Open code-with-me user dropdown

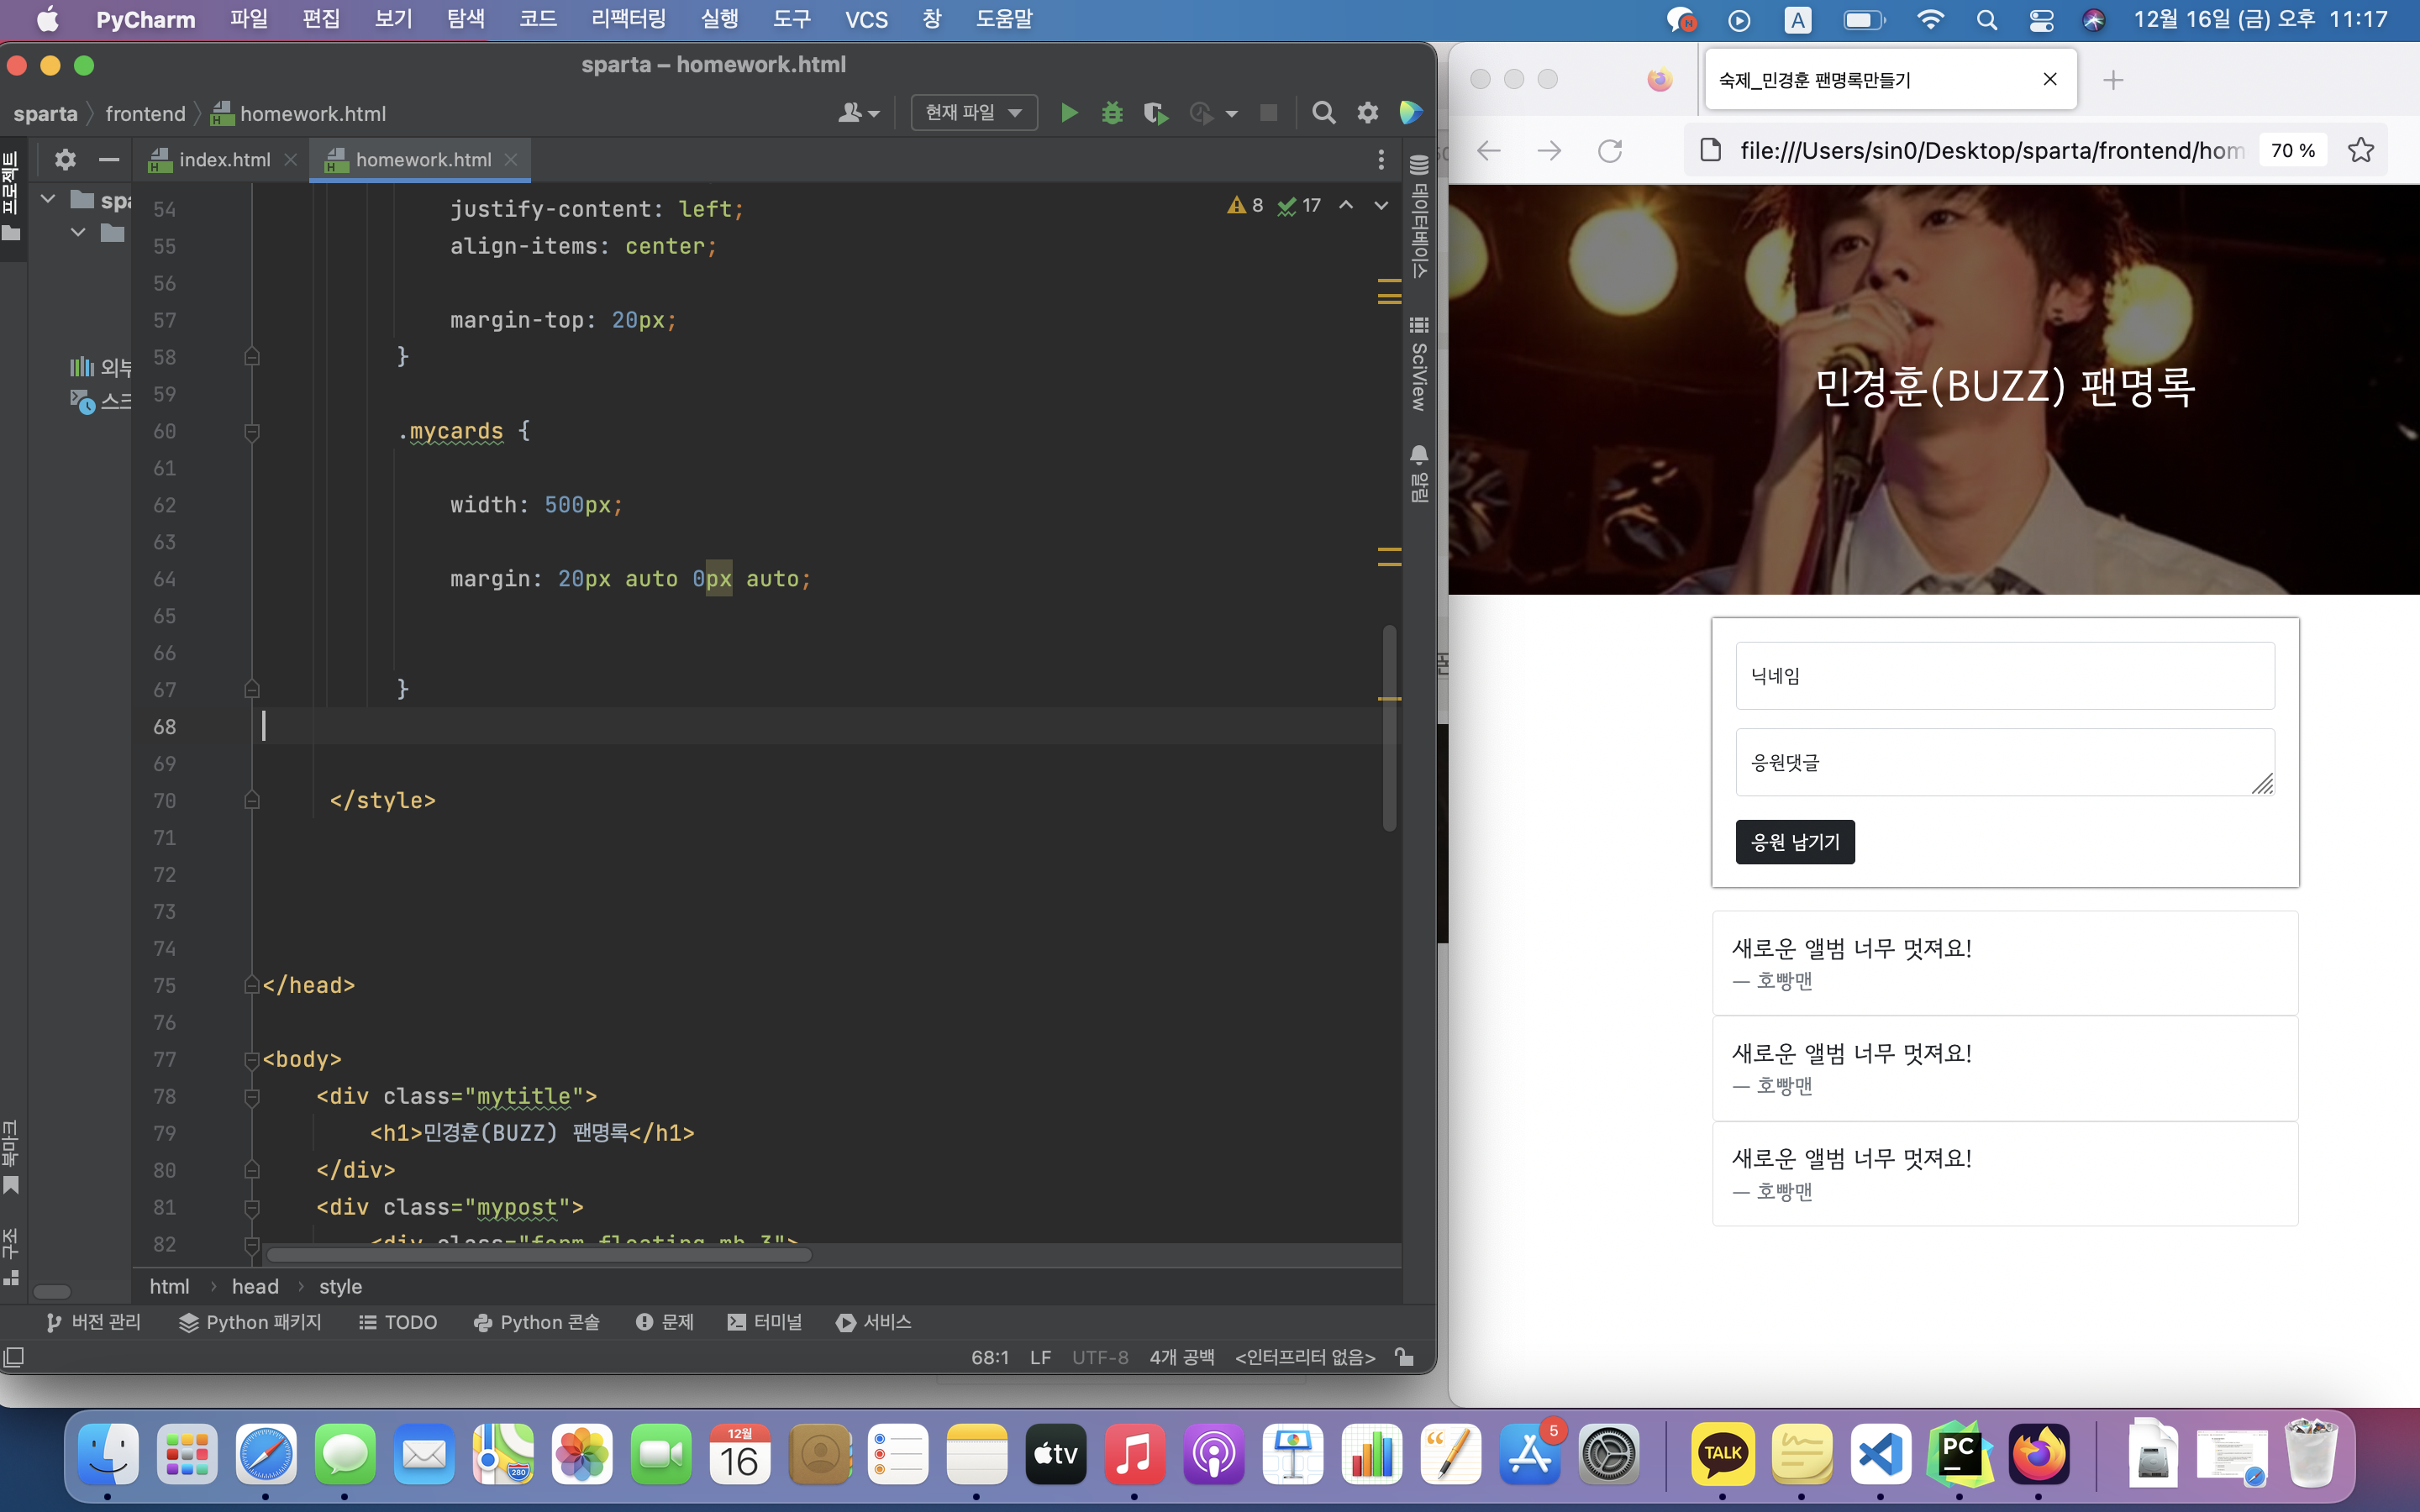point(858,113)
